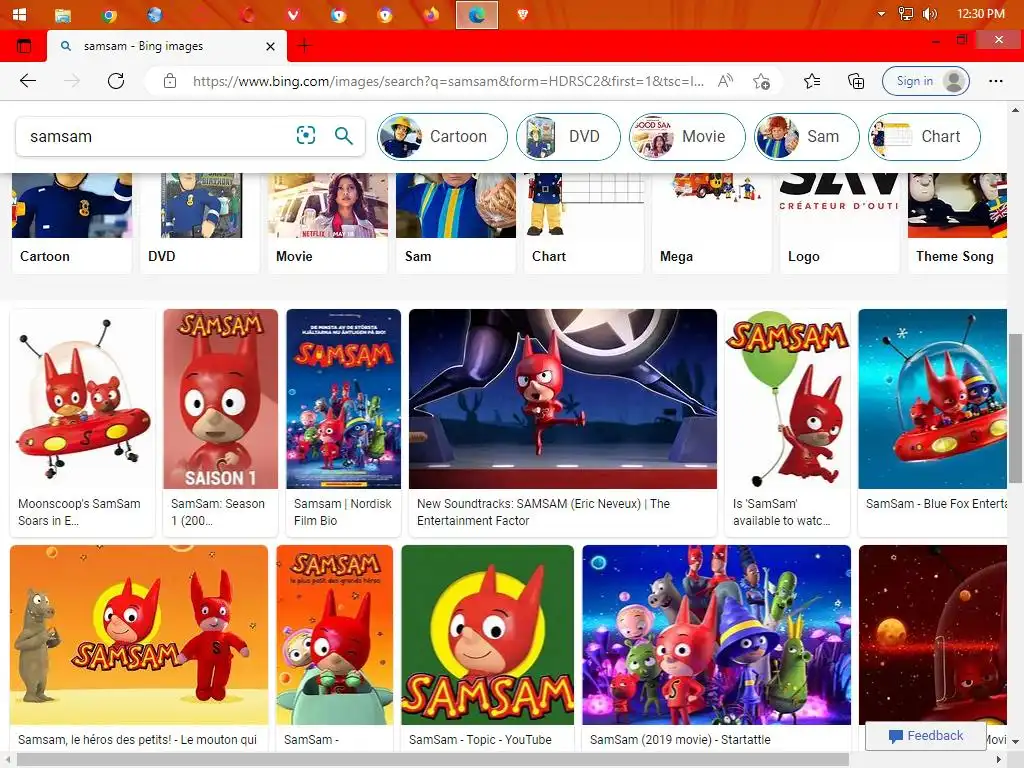The height and width of the screenshot is (768, 1024).
Task: Open the Theme Song related search card
Action: (957, 222)
